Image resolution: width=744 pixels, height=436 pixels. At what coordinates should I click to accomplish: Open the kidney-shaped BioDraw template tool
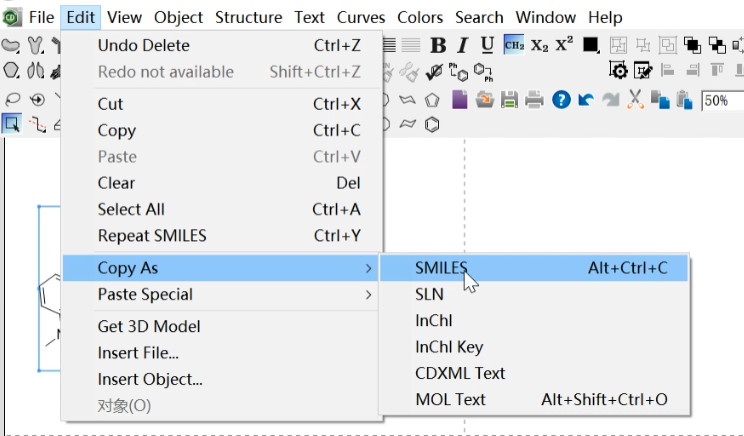pyautogui.click(x=11, y=46)
